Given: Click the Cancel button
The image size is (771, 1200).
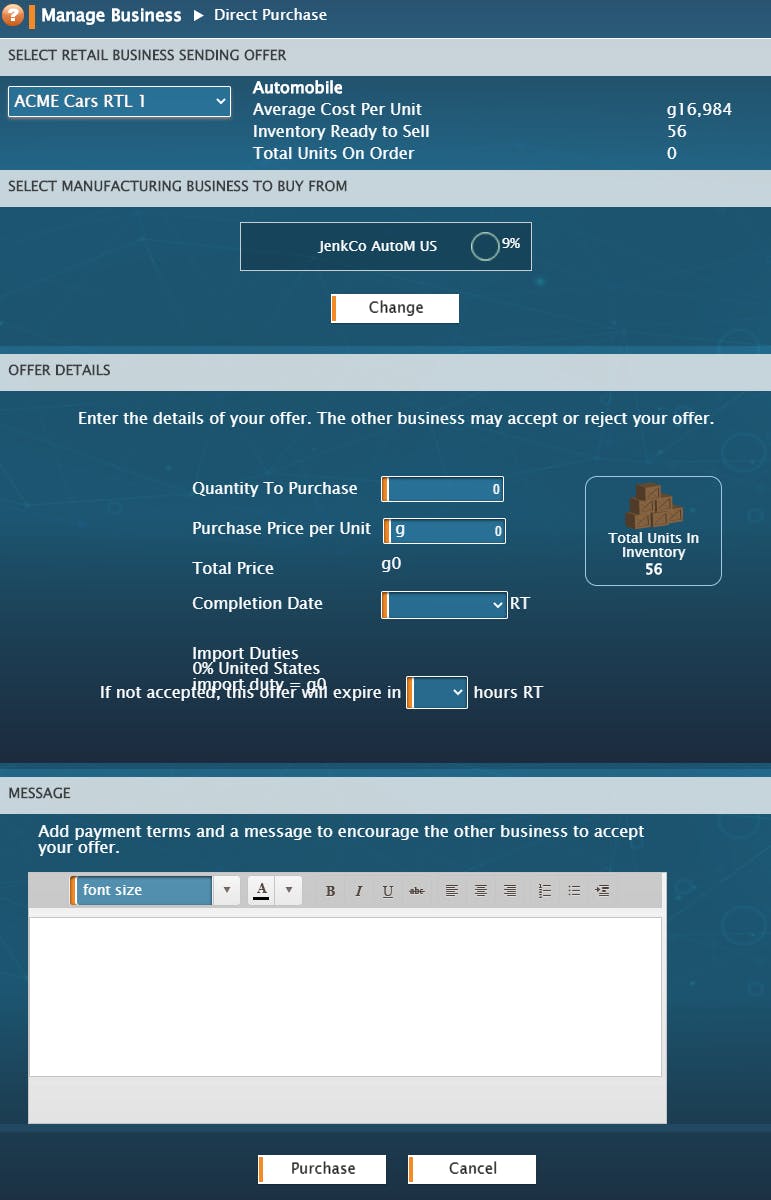Looking at the screenshot, I should click(x=472, y=1169).
